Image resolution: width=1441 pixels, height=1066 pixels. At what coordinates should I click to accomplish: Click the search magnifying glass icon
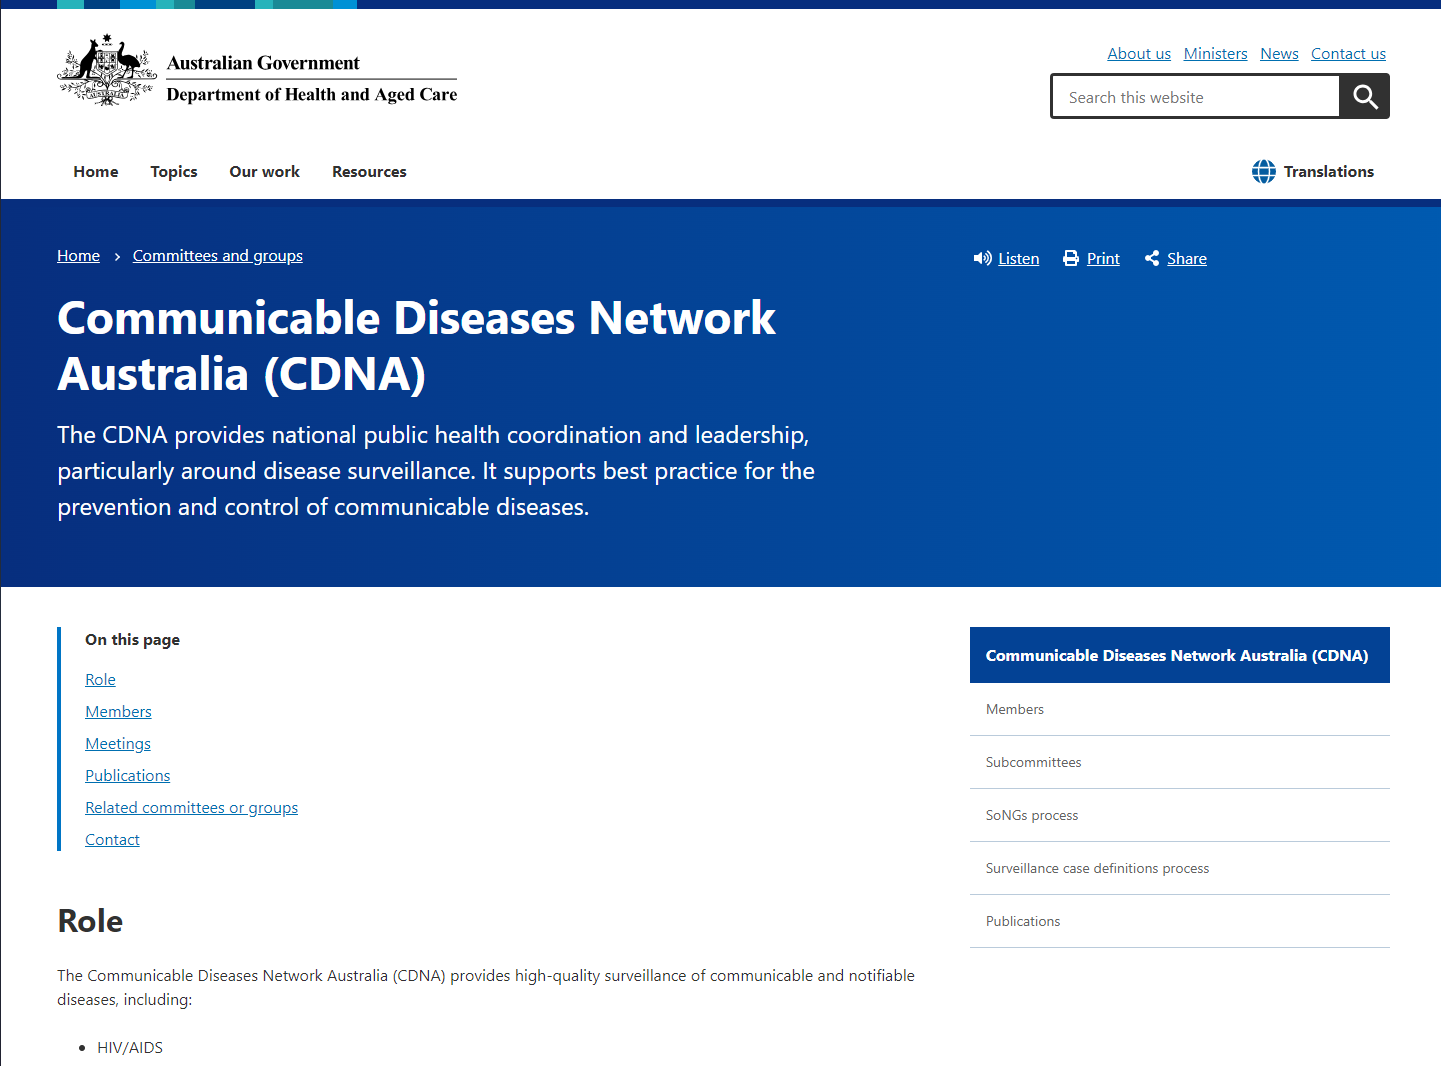pos(1364,96)
